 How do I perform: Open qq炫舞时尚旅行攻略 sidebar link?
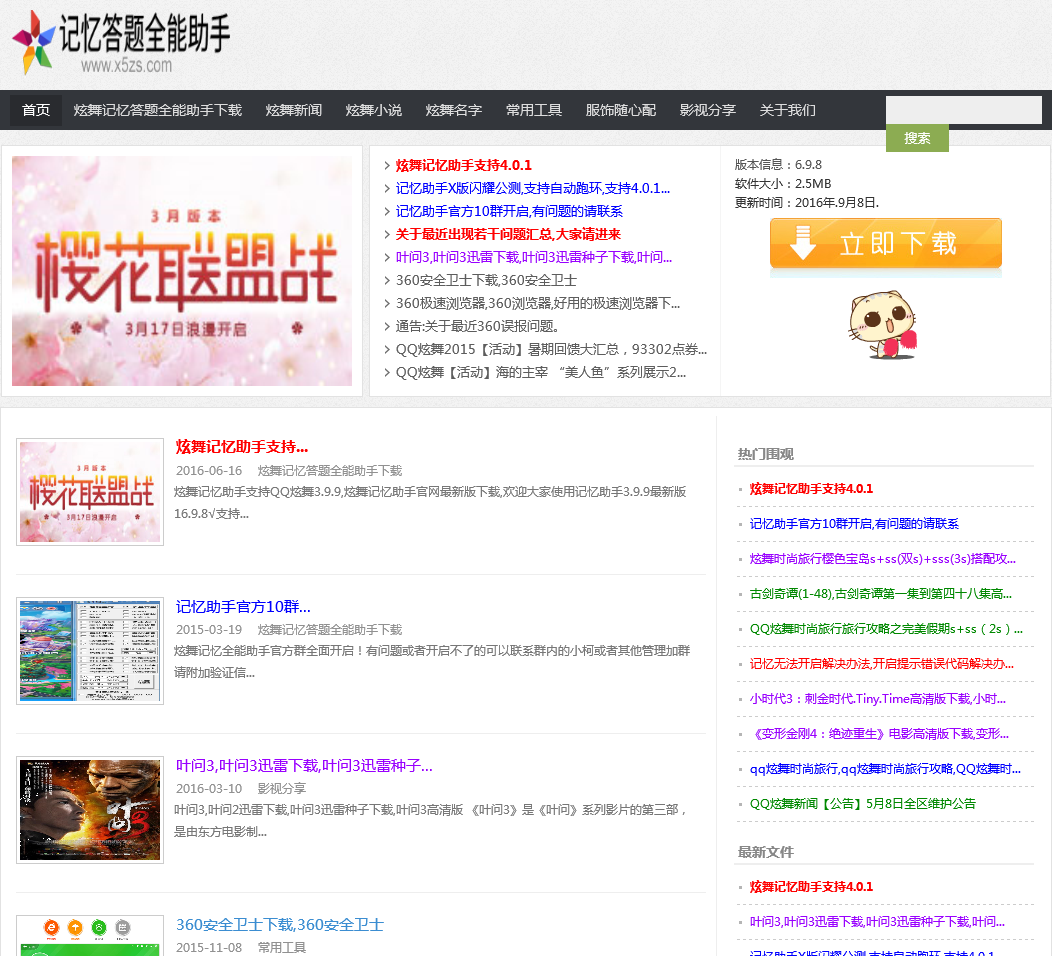pos(886,769)
